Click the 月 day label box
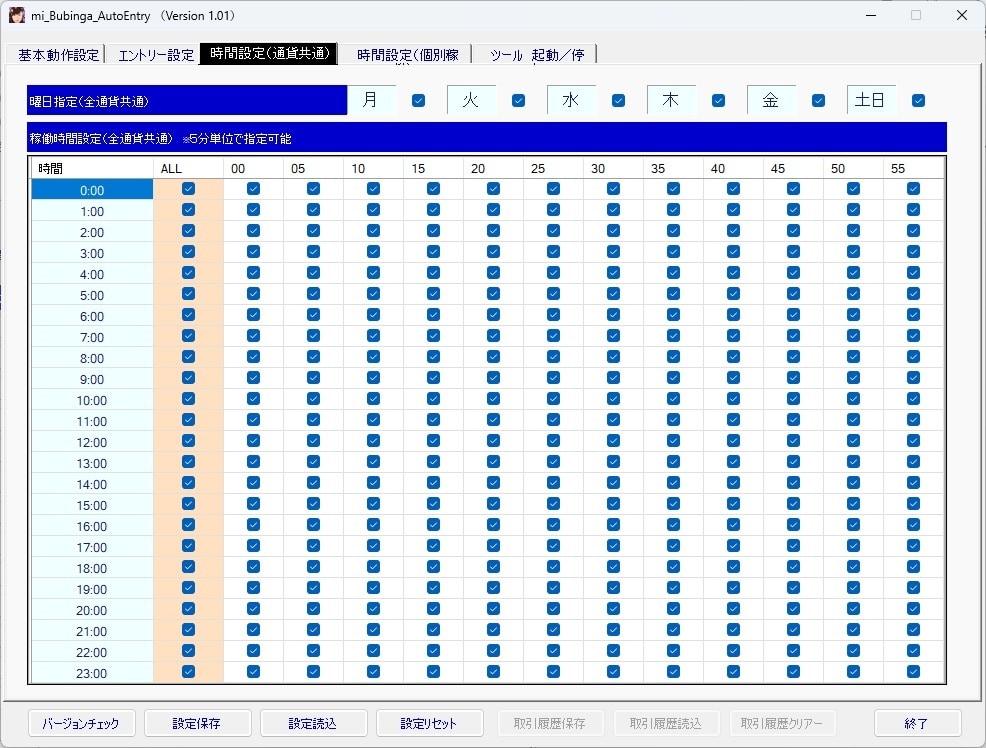This screenshot has height=748, width=986. tap(371, 100)
